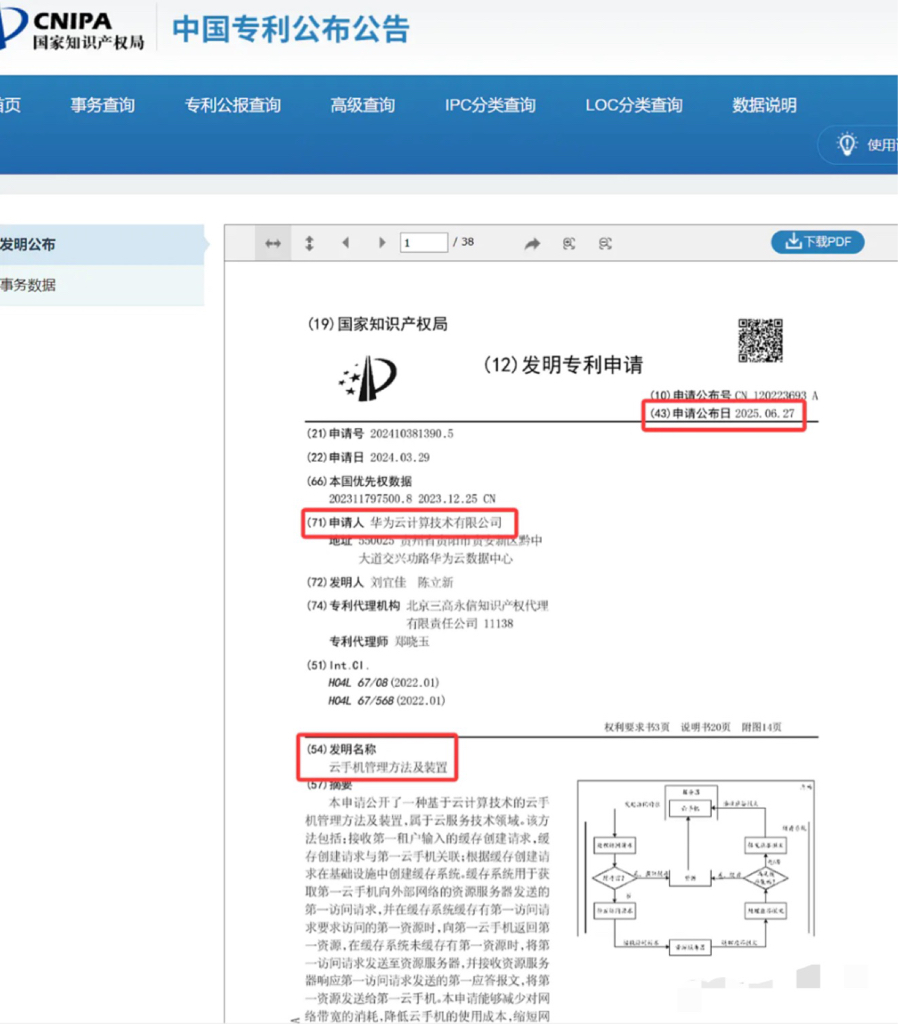This screenshot has height=1024, width=898.
Task: Click the QR code on the patent page
Action: pos(760,340)
